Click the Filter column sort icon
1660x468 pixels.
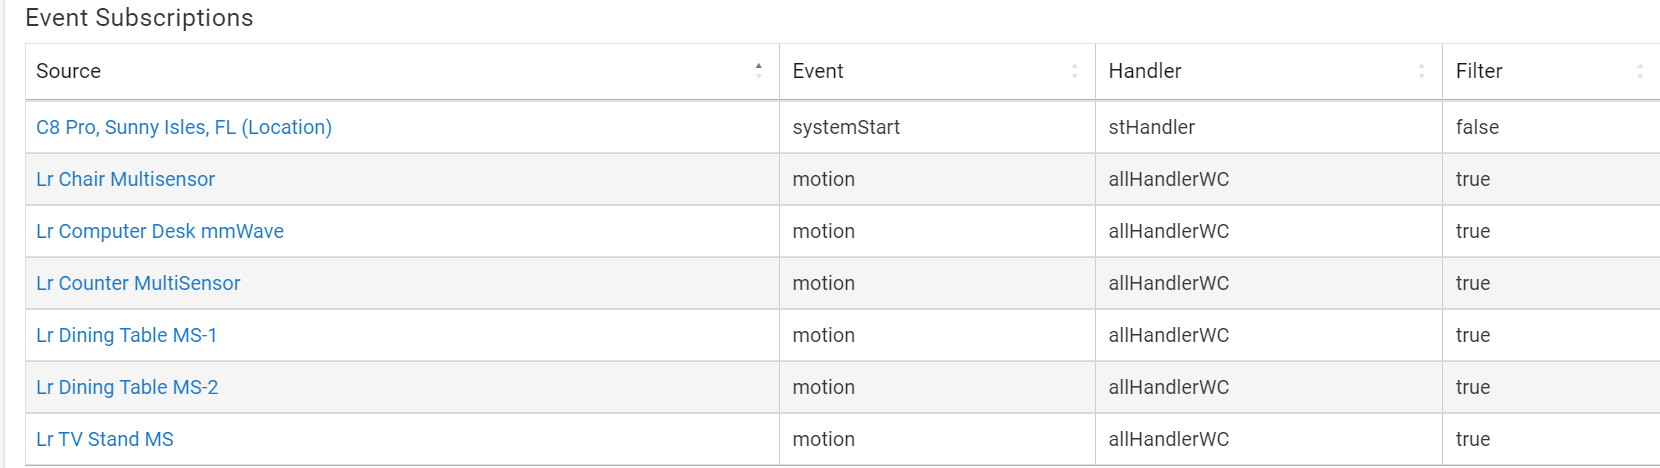pos(1639,71)
